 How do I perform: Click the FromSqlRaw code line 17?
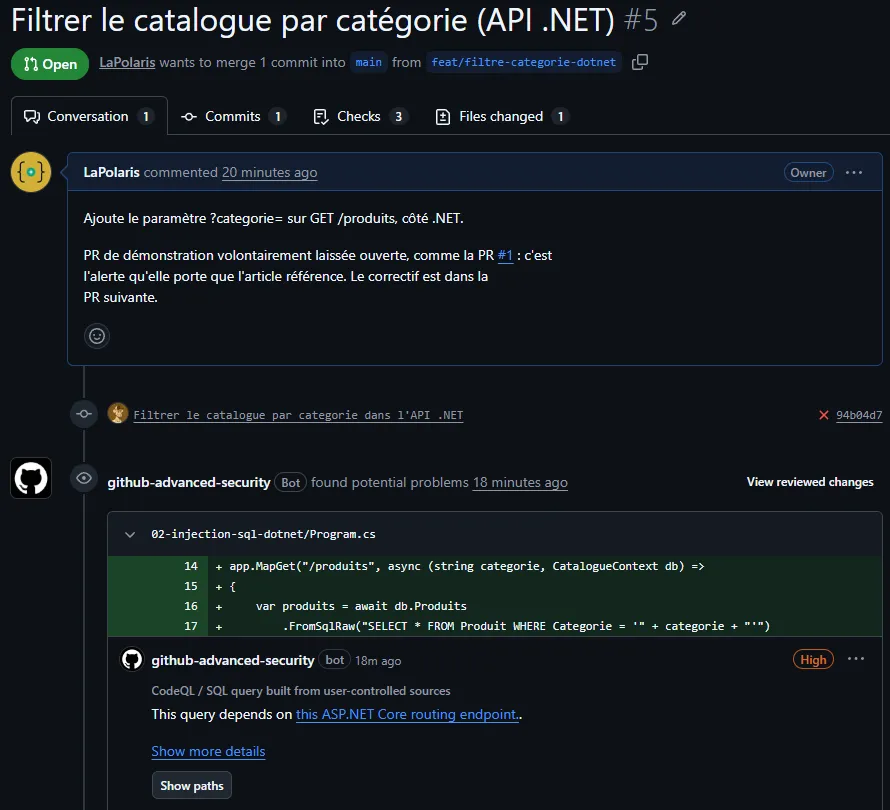[495, 626]
